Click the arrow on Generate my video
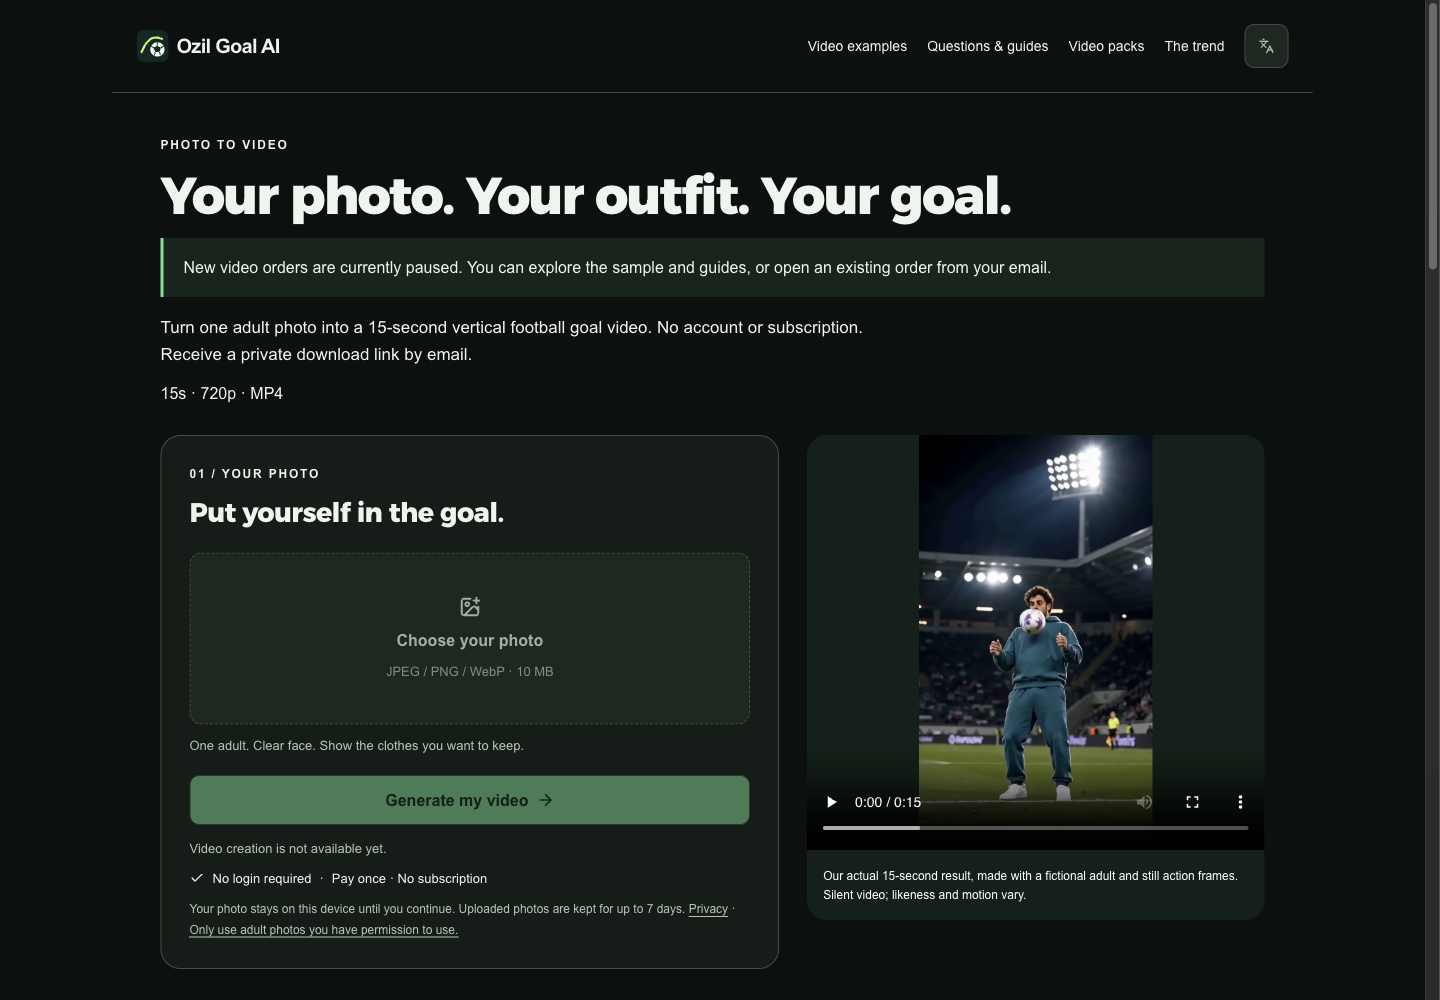Image resolution: width=1440 pixels, height=1000 pixels. [546, 800]
